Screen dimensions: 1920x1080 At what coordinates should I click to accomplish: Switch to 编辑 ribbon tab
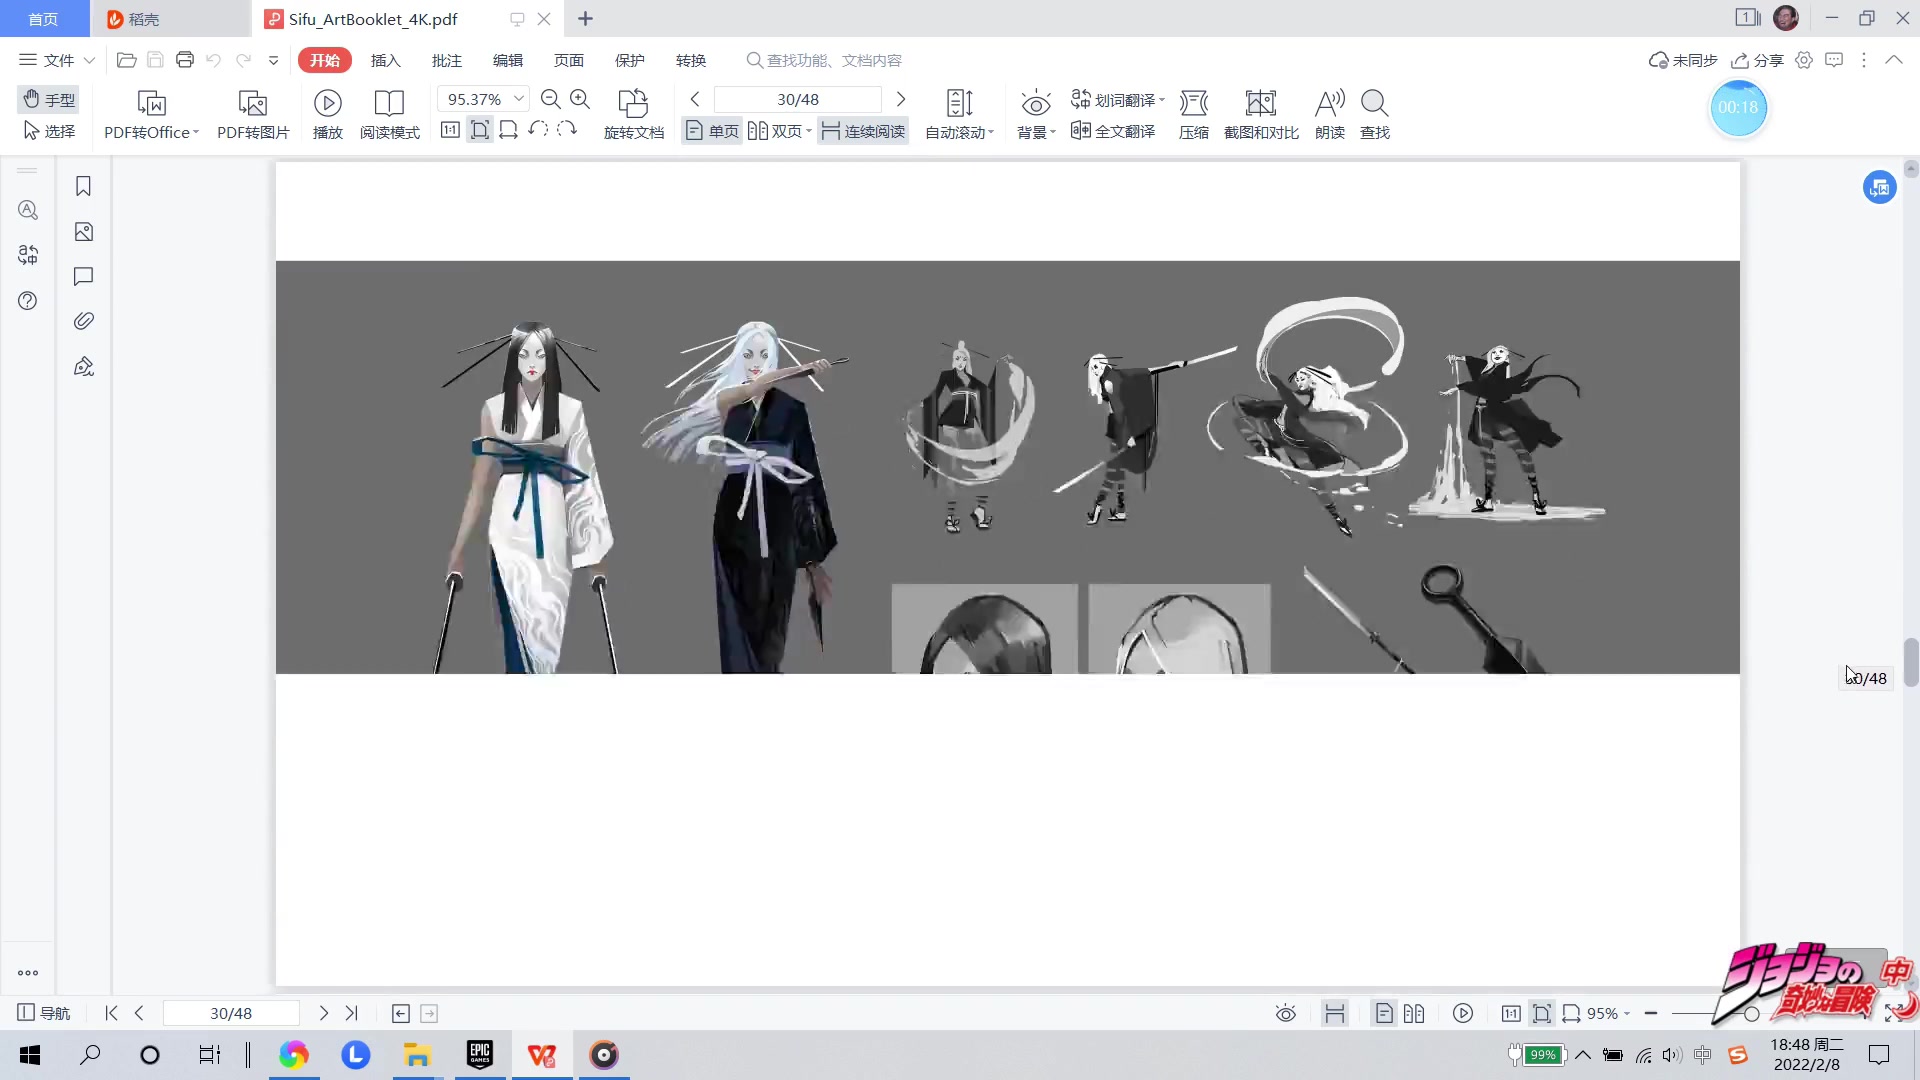[508, 60]
